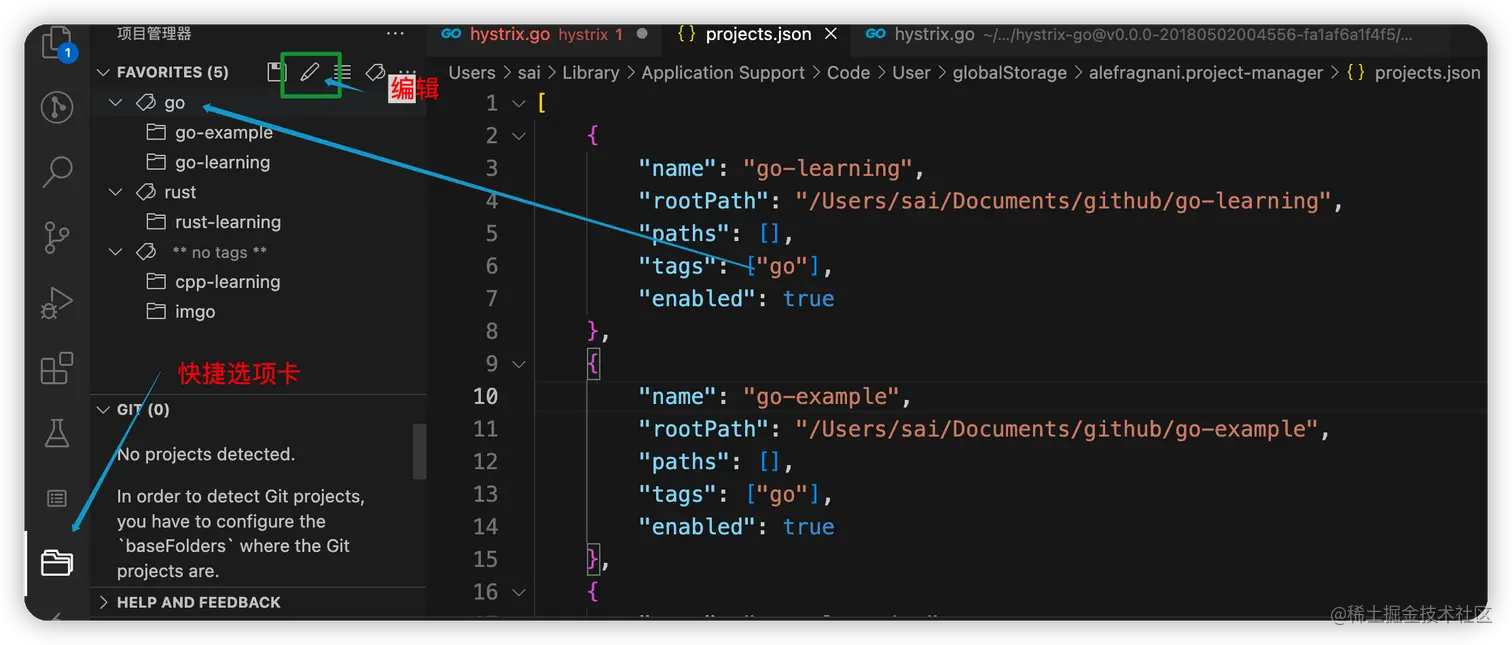Image resolution: width=1512 pixels, height=645 pixels.
Task: Open the go-example project
Action: 224,132
